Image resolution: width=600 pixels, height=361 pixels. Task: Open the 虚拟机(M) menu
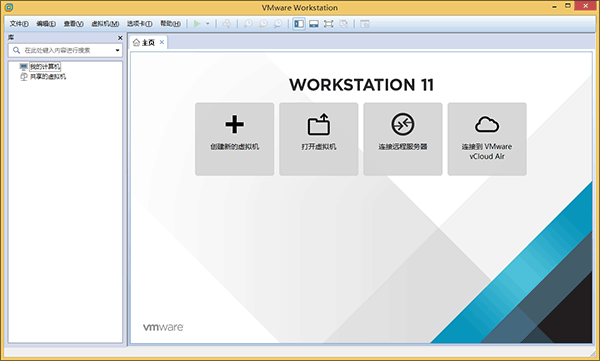point(105,24)
